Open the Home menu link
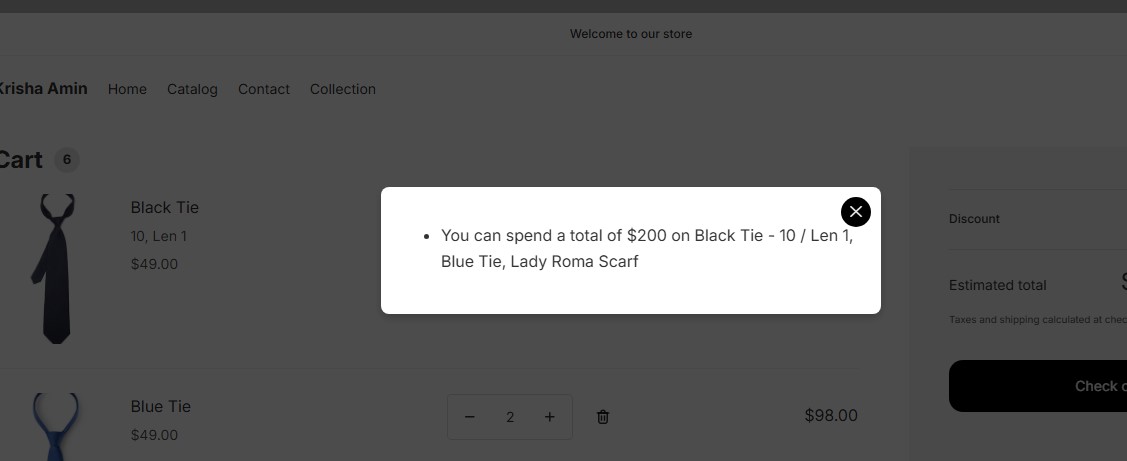Viewport: 1127px width, 461px height. [x=127, y=89]
